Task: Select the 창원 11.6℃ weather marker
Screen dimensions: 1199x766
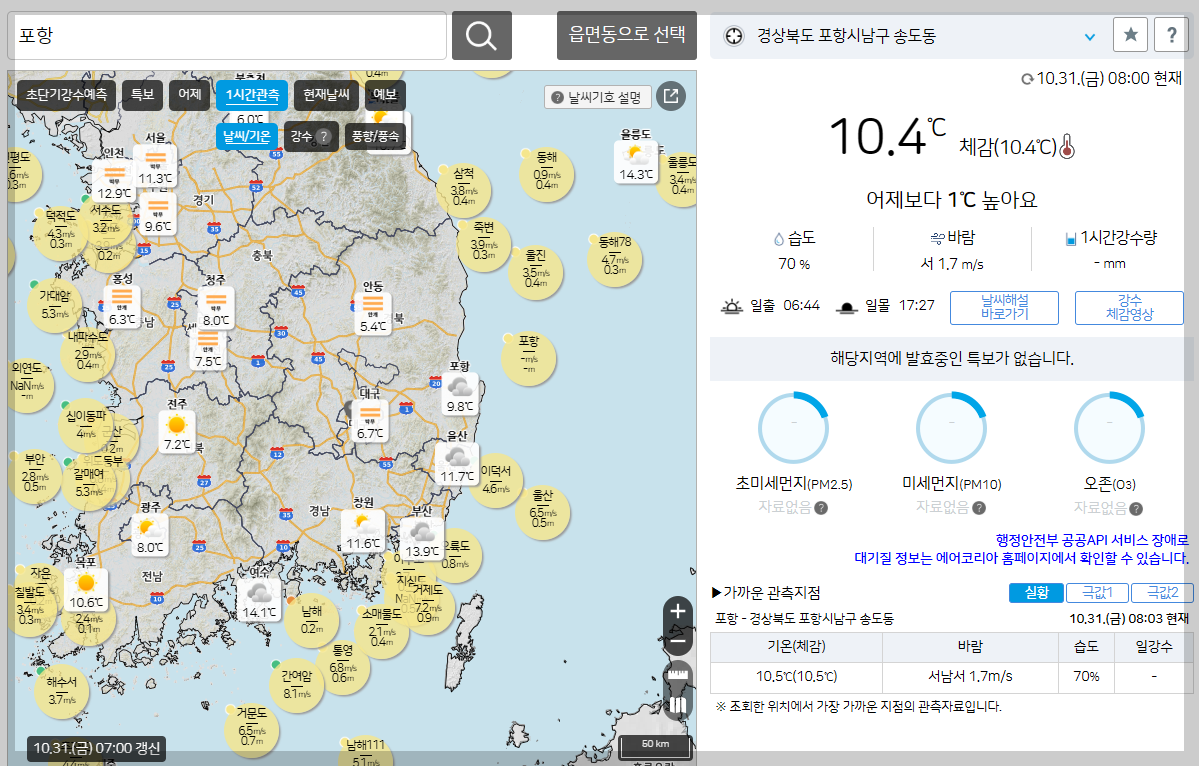Action: 363,531
